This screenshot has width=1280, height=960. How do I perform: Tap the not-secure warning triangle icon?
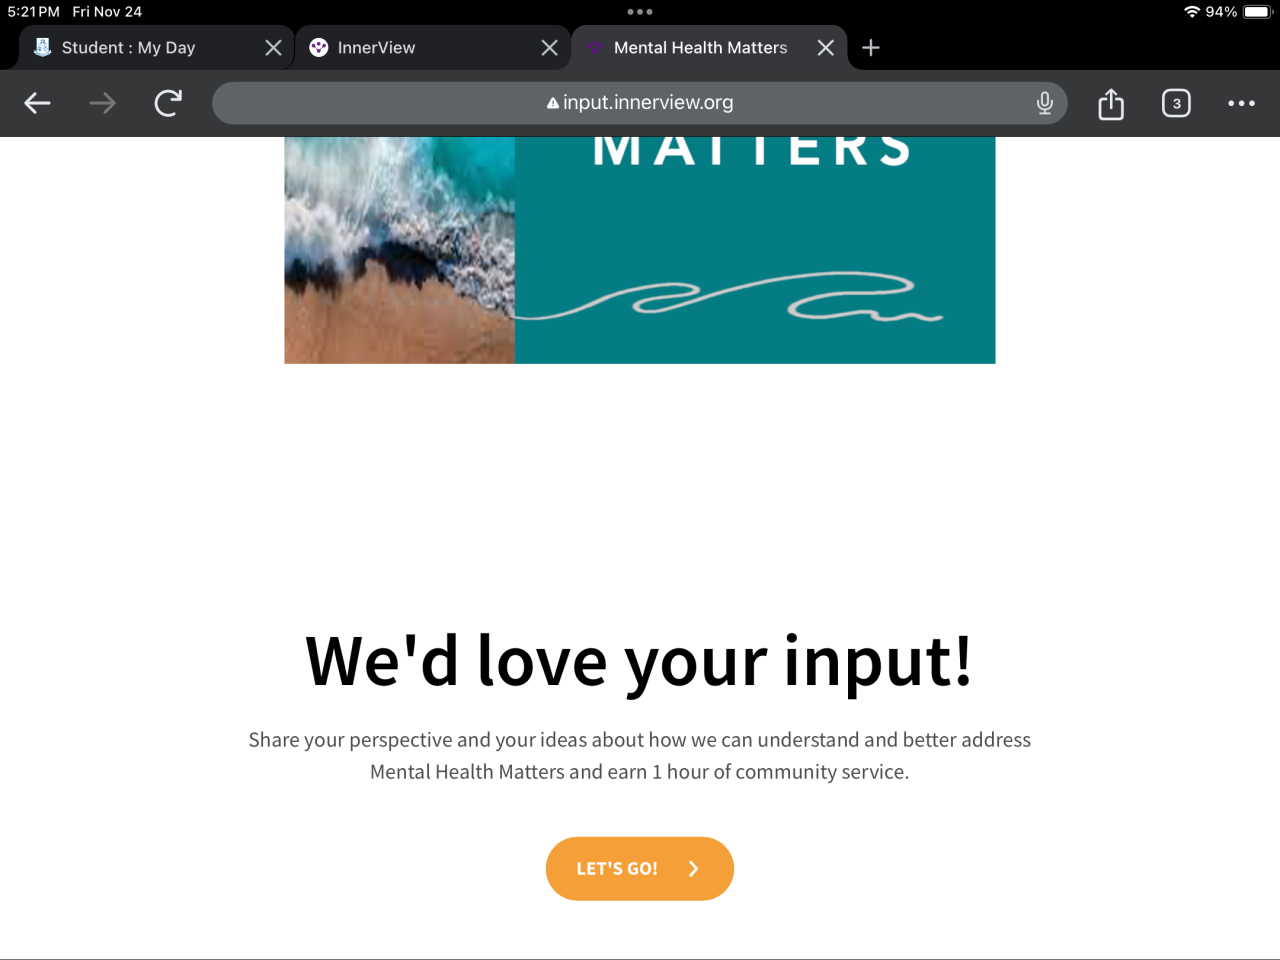(x=552, y=103)
